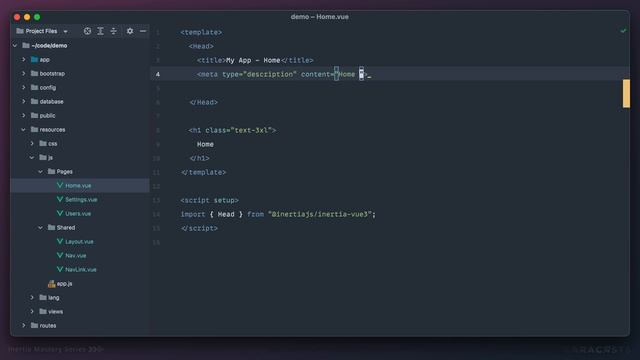Open Nav.vue in the Shared folder
Viewport: 640px width, 360px height.
coord(76,256)
